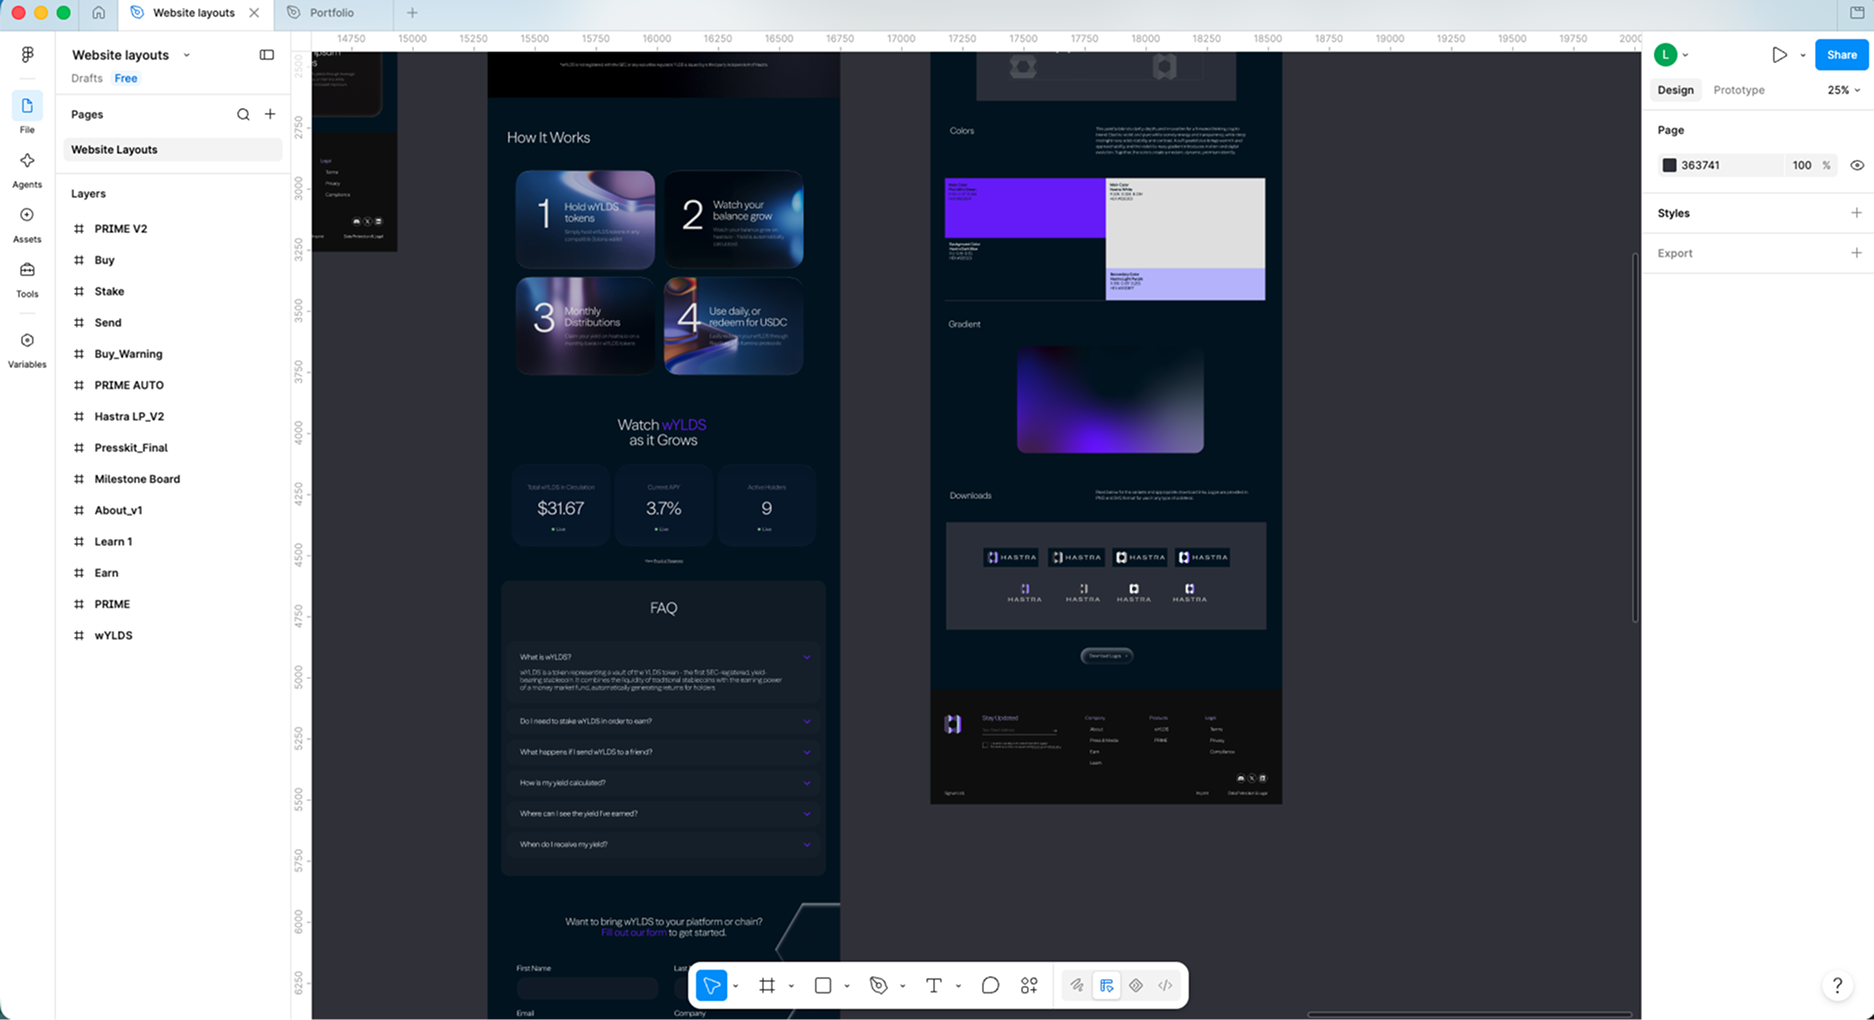Click the Share button
1874x1020 pixels.
tap(1842, 55)
